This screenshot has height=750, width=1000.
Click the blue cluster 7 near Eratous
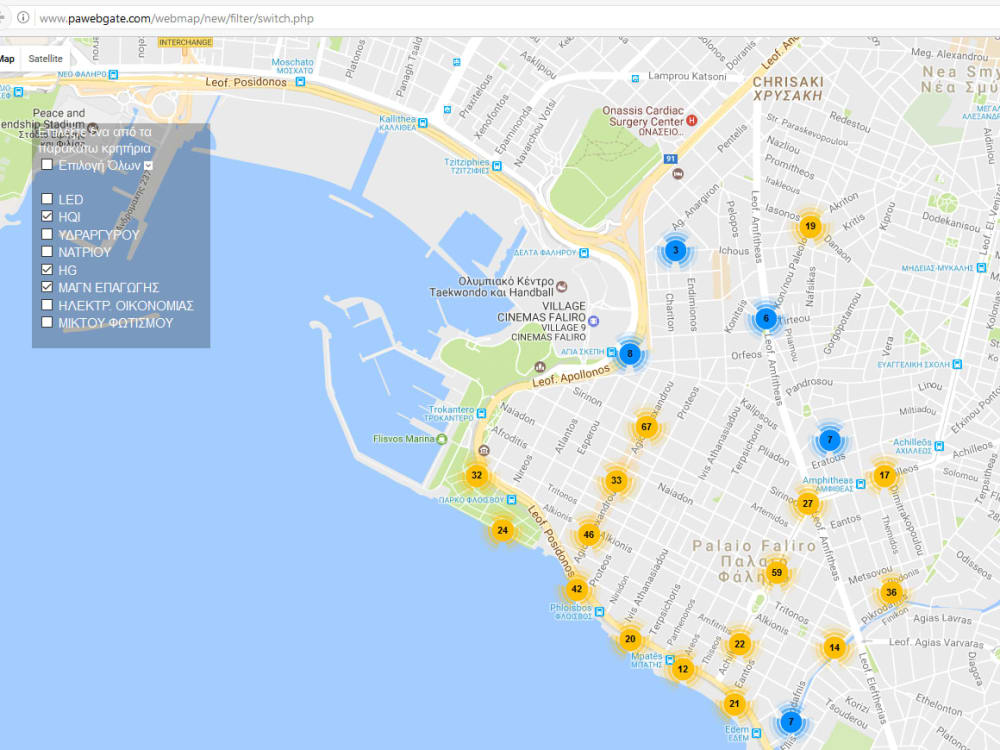click(x=829, y=438)
